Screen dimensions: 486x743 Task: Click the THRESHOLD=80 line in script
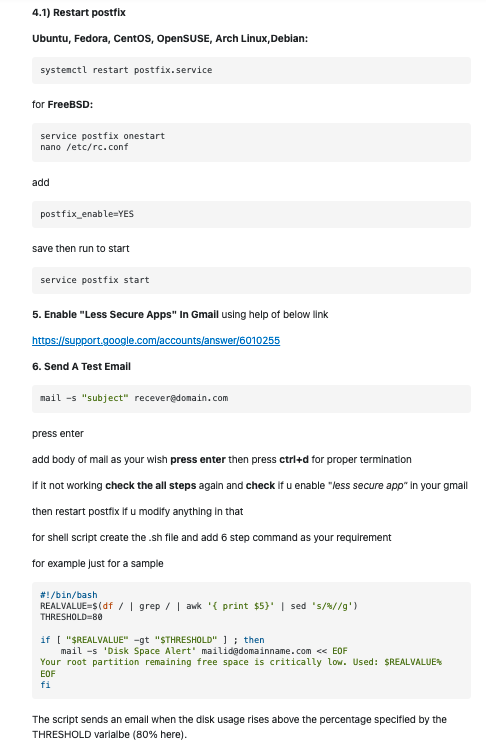[71, 617]
